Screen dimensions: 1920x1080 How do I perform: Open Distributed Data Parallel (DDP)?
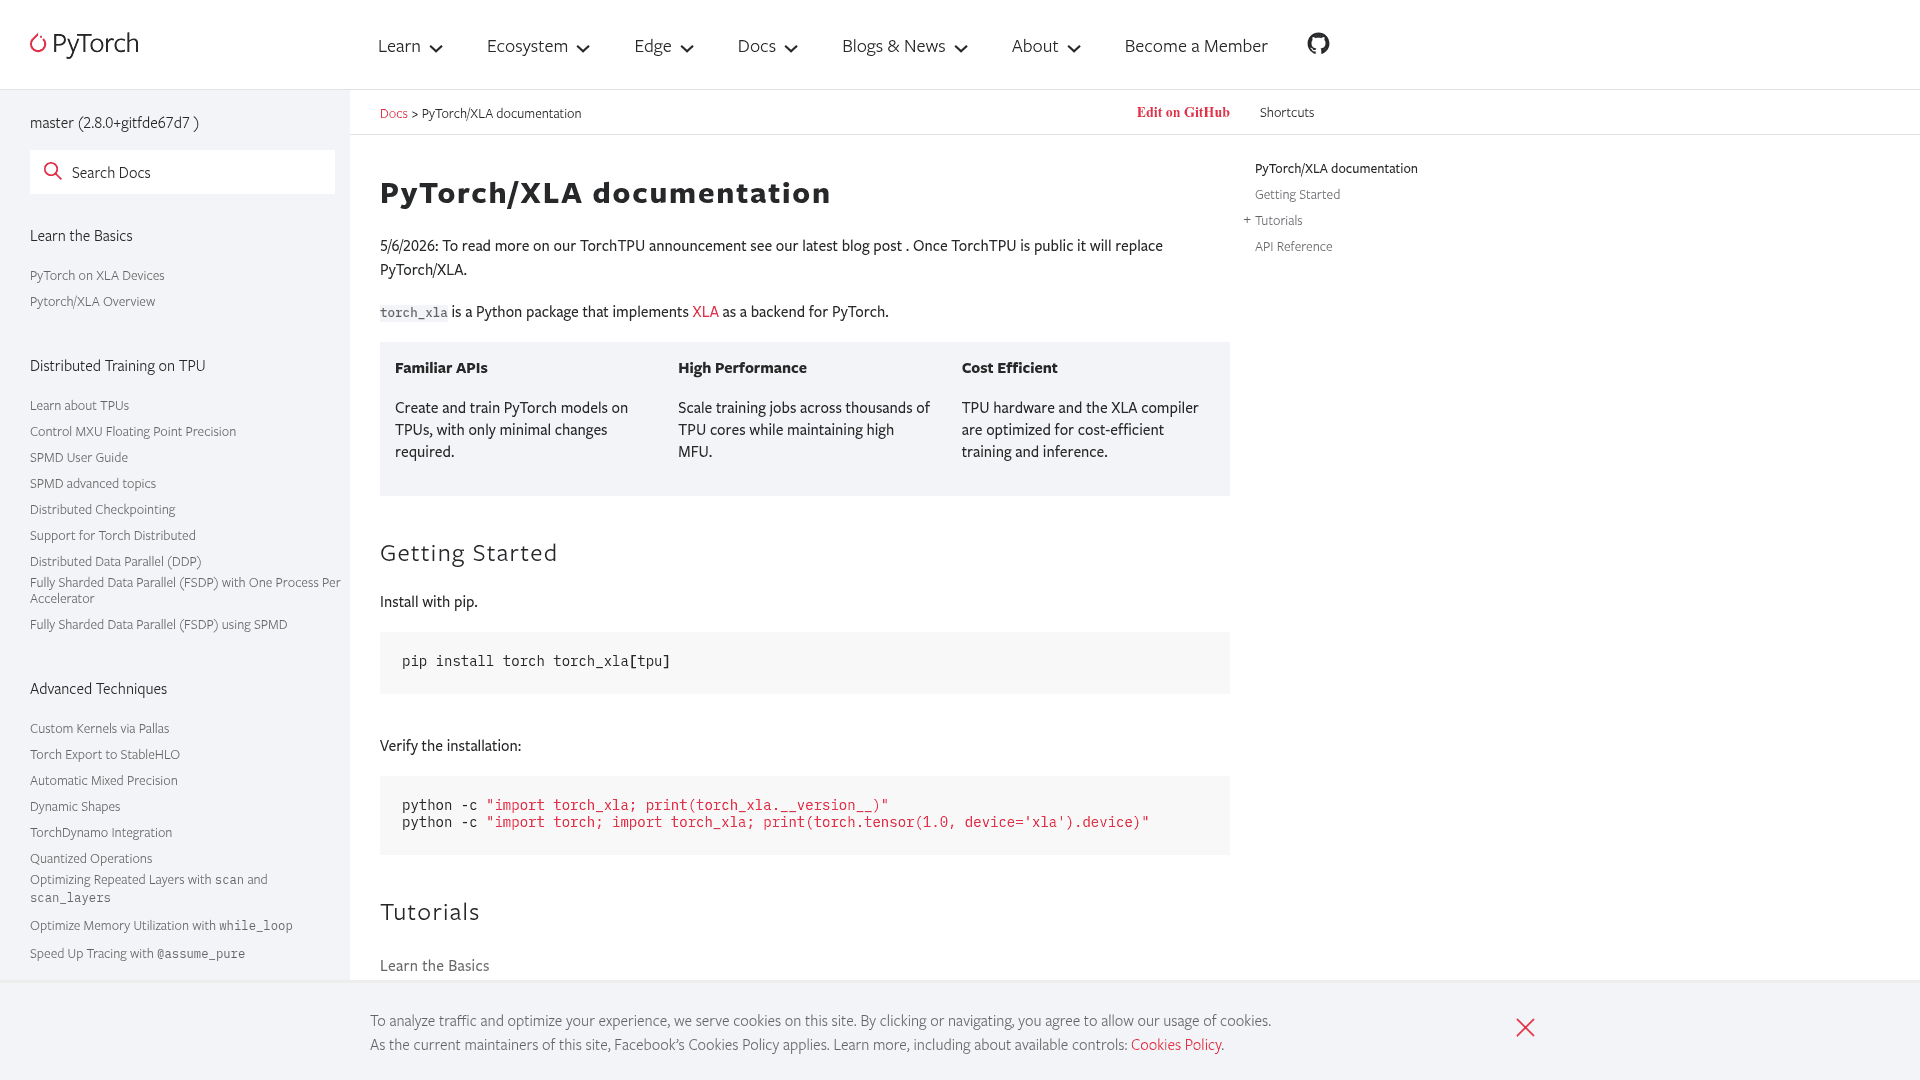(x=115, y=562)
